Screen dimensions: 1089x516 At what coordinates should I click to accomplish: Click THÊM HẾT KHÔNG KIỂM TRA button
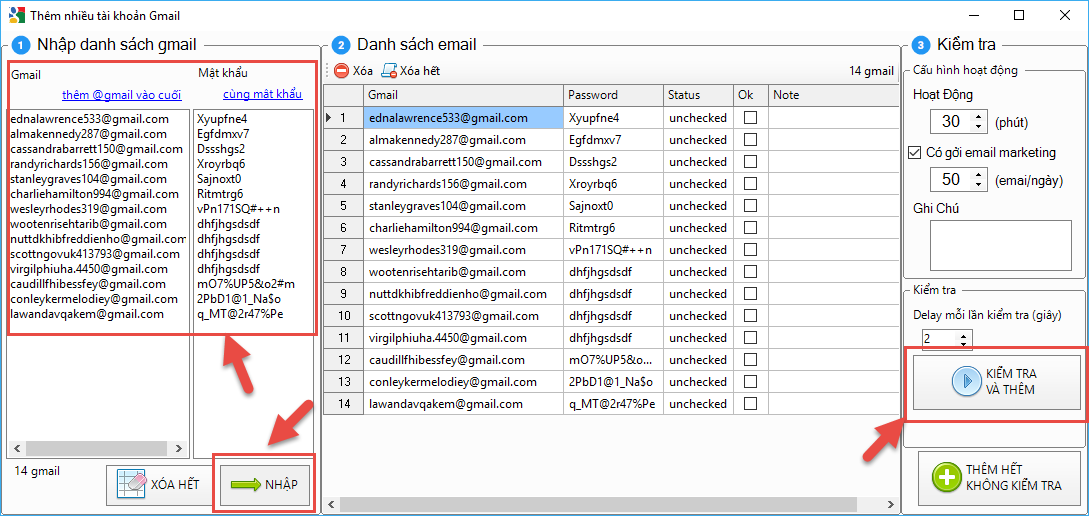tap(997, 477)
